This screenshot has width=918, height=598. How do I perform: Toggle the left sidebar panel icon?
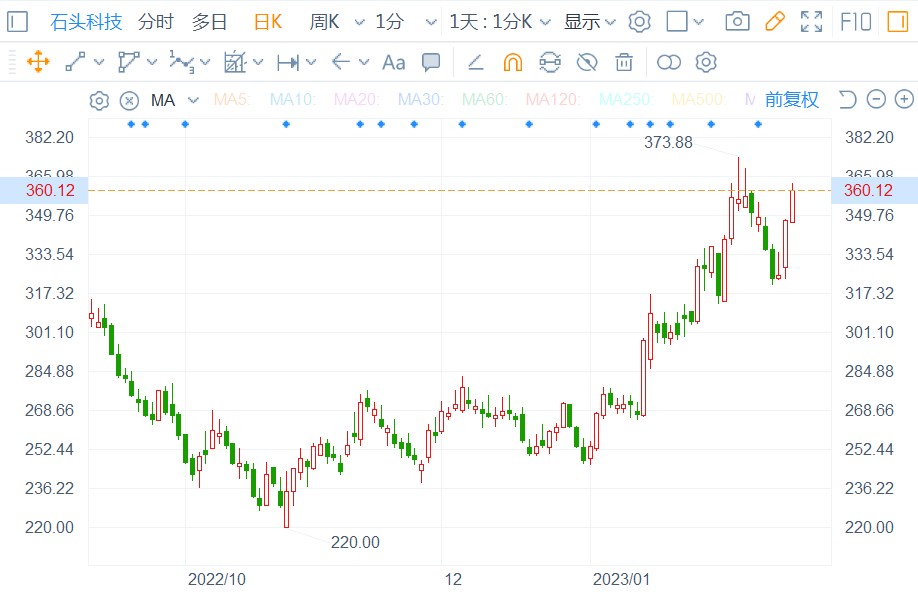(x=18, y=21)
